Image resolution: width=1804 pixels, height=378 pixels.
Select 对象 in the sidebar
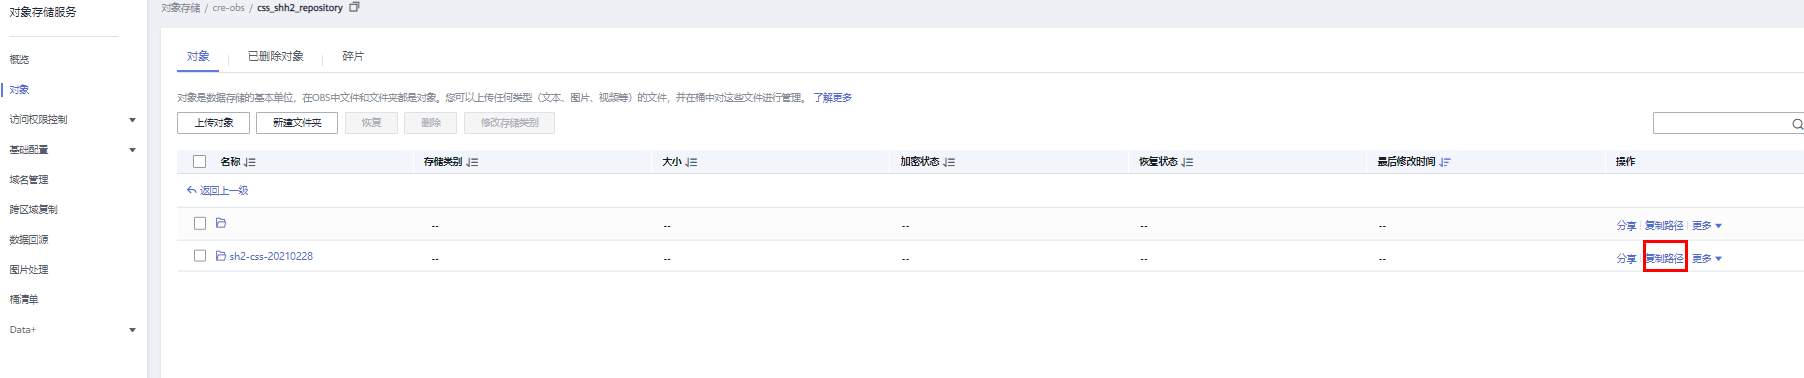coord(19,90)
